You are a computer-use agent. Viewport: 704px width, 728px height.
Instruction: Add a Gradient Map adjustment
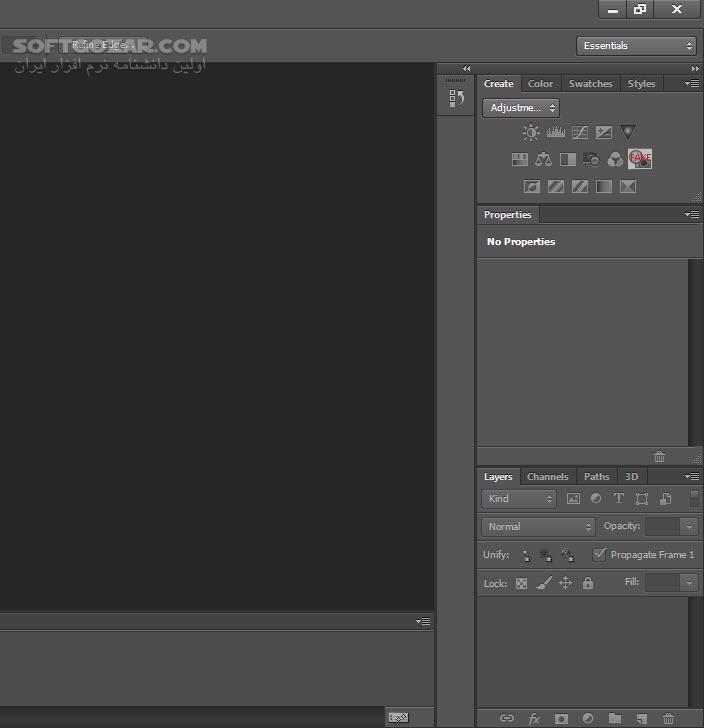[x=604, y=187]
